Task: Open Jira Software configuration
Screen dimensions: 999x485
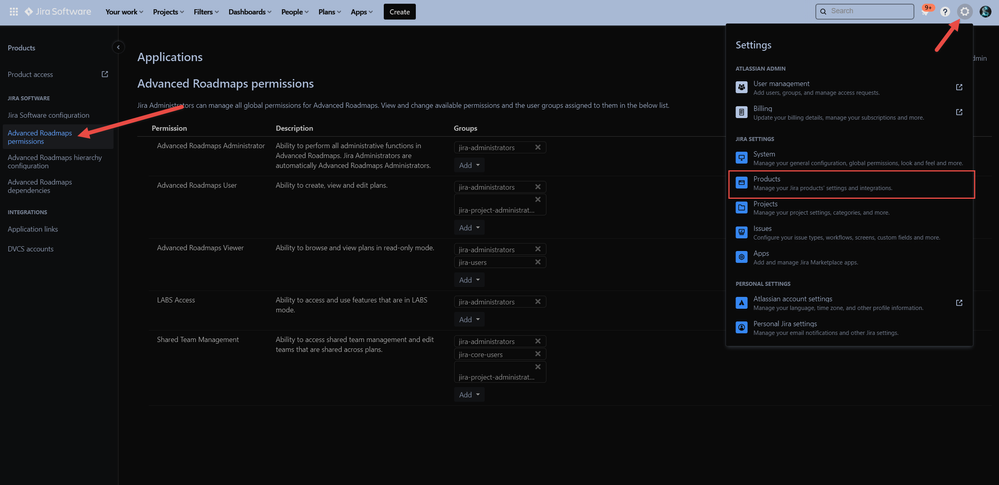Action: point(48,115)
